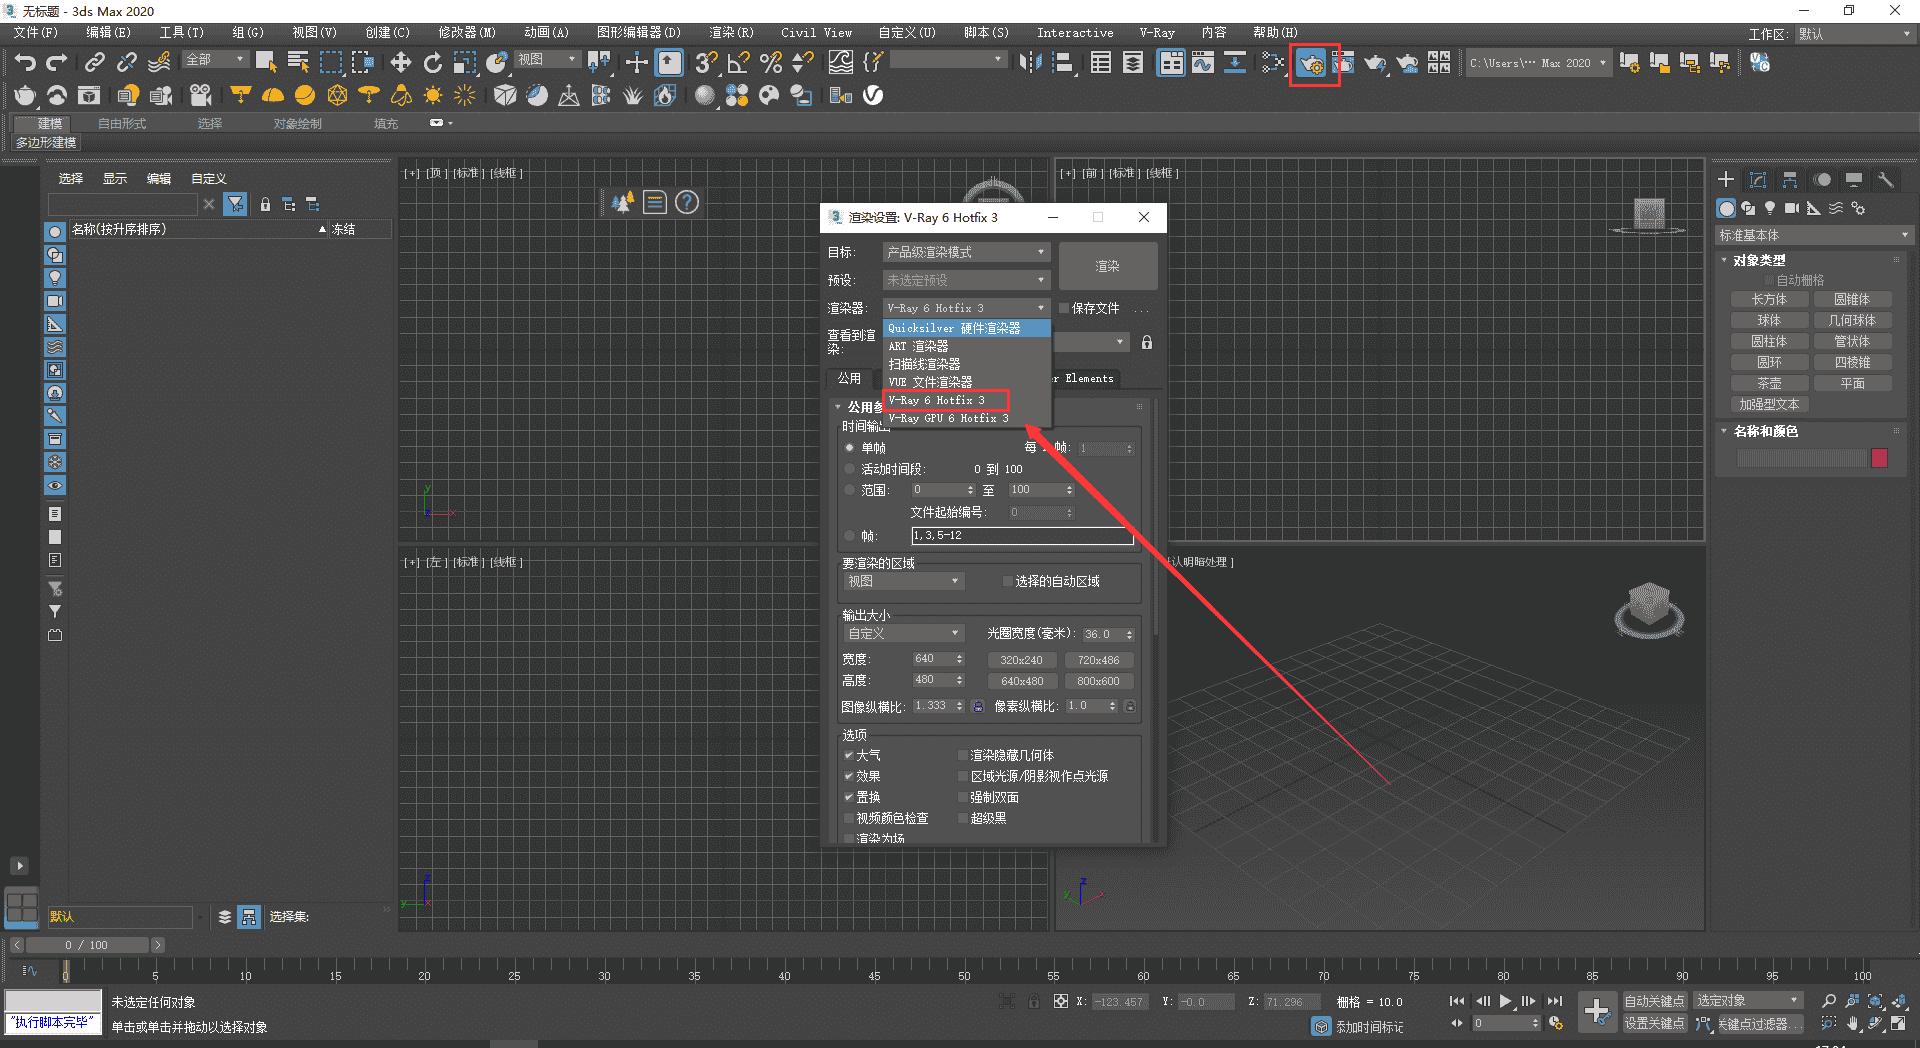This screenshot has width=1920, height=1048.
Task: Select the 活动时间段 radio option
Action: [850, 469]
